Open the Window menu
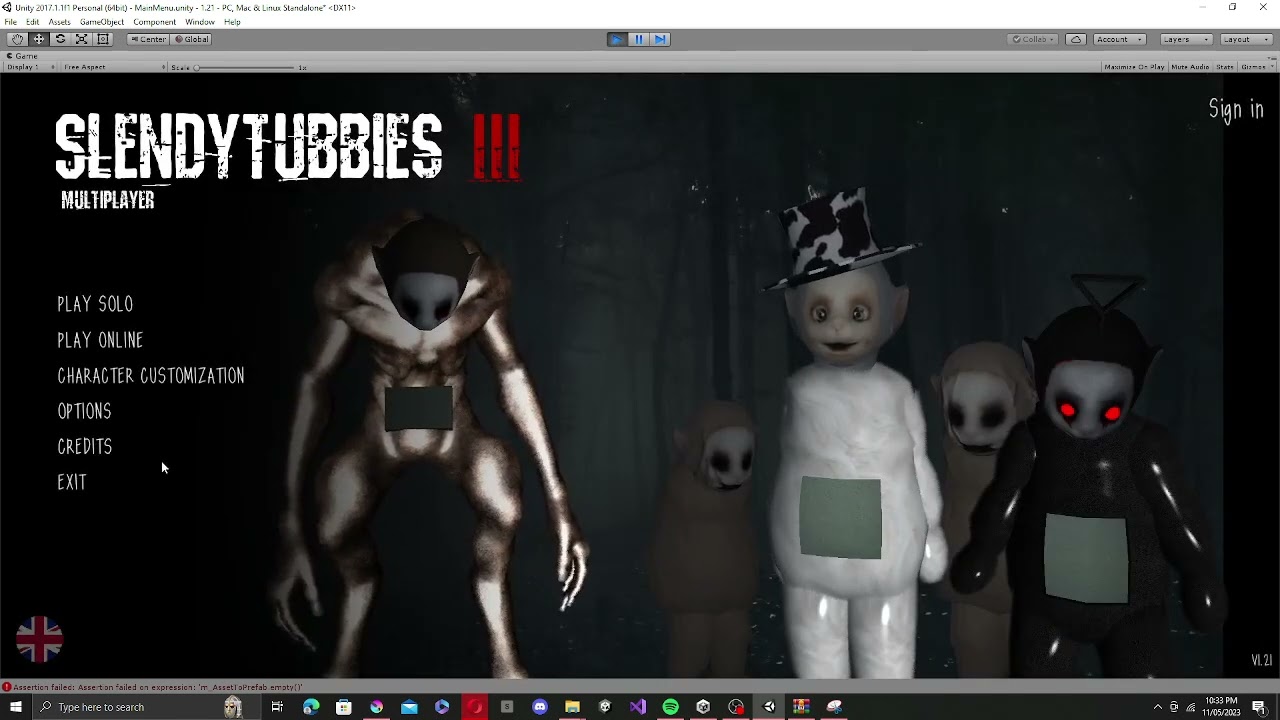 coord(200,22)
